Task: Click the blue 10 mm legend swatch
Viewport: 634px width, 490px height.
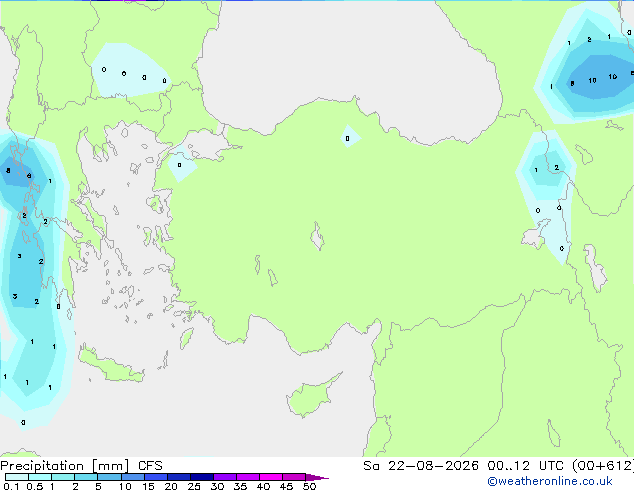Action: pyautogui.click(x=133, y=477)
